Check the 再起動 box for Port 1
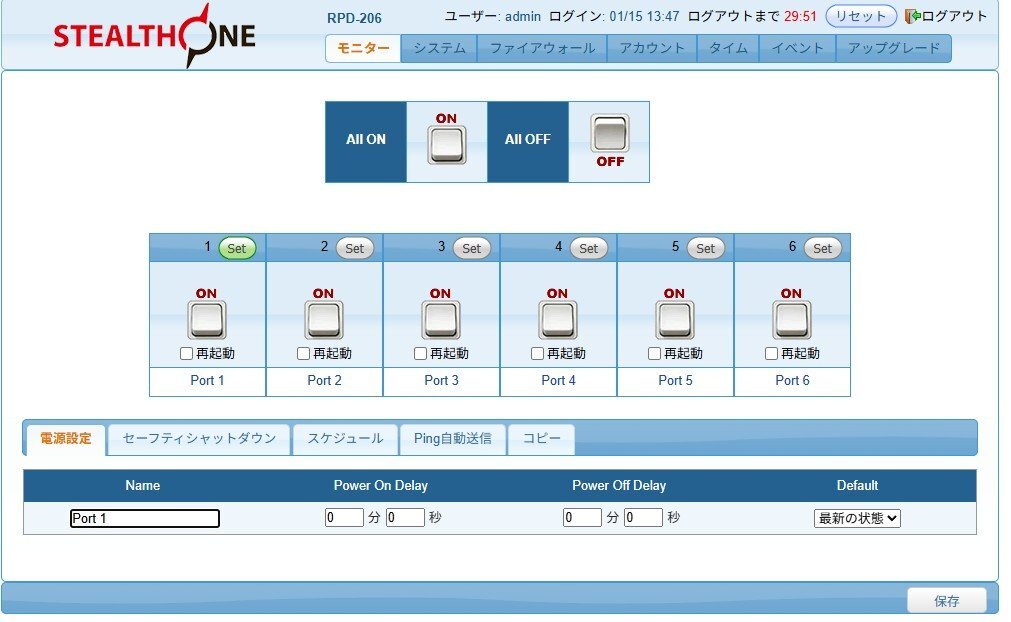 tap(186, 353)
